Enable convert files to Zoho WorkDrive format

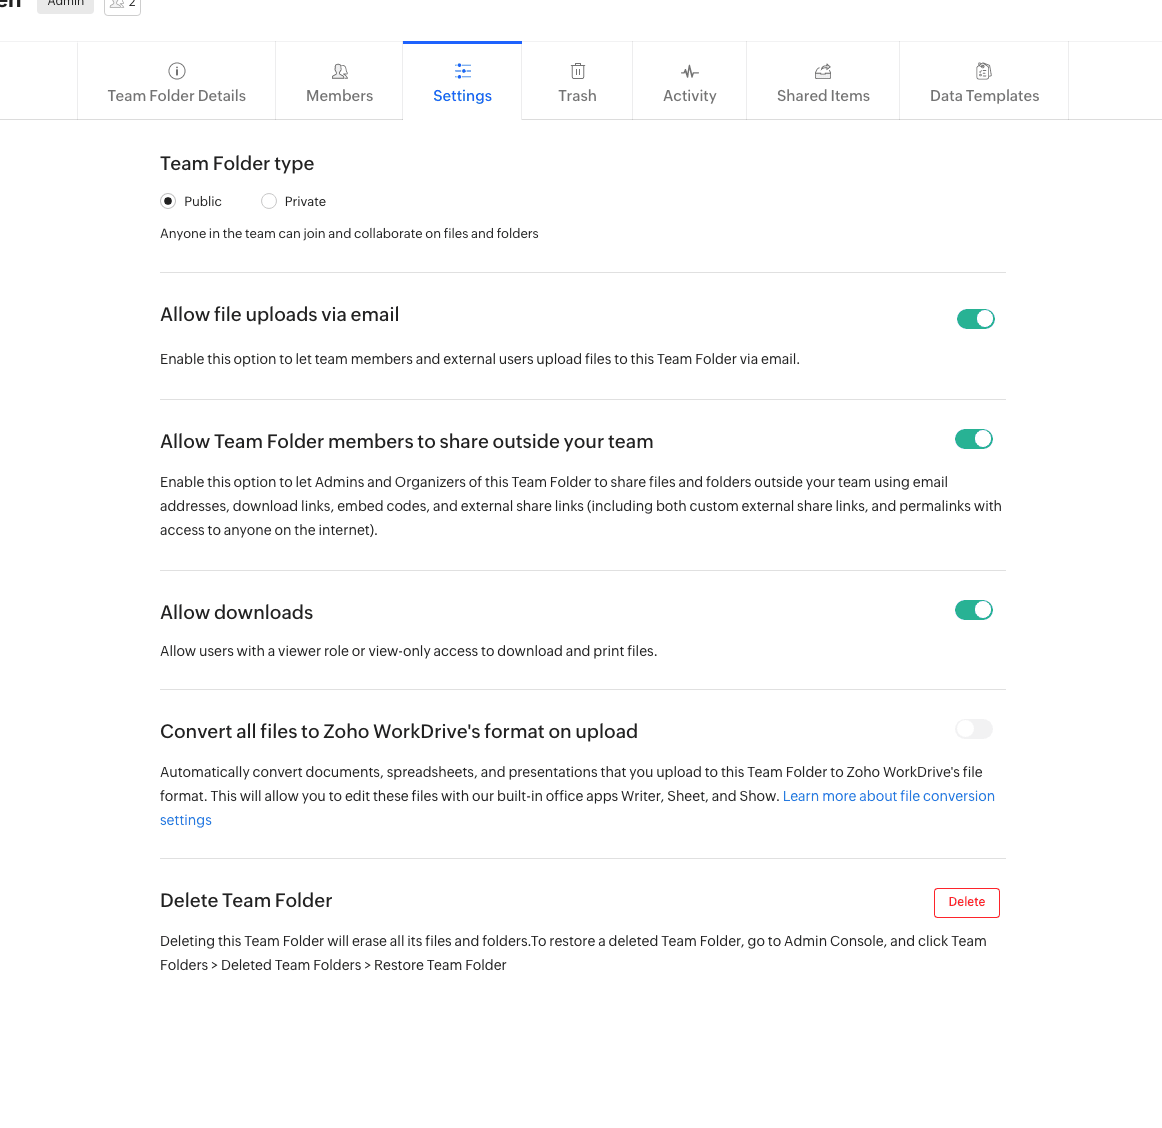pos(973,729)
